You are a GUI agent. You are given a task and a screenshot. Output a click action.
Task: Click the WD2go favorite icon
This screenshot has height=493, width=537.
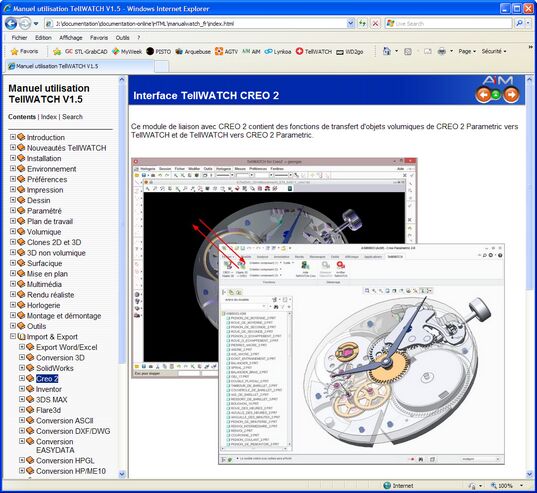[x=340, y=52]
